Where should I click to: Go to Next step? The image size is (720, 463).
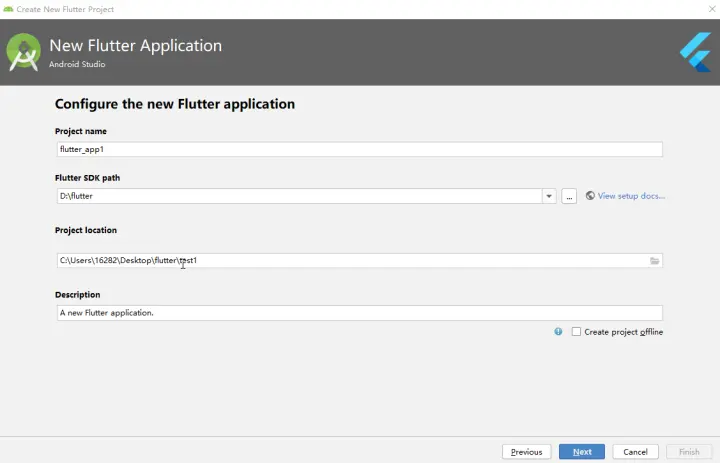click(582, 452)
